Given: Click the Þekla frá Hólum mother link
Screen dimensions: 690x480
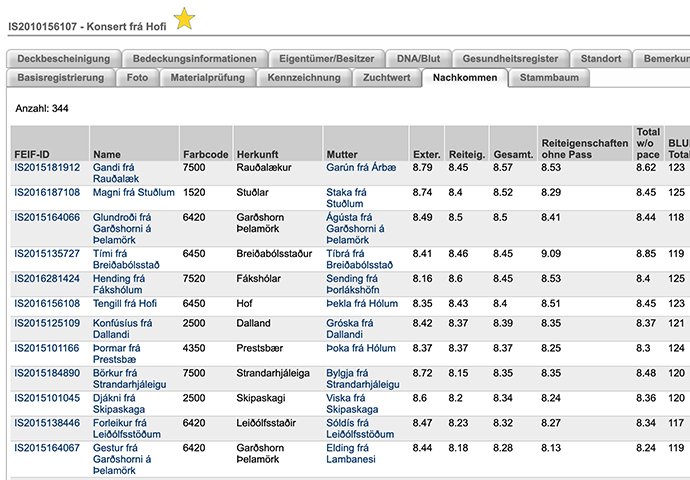Looking at the screenshot, I should pyautogui.click(x=362, y=304).
